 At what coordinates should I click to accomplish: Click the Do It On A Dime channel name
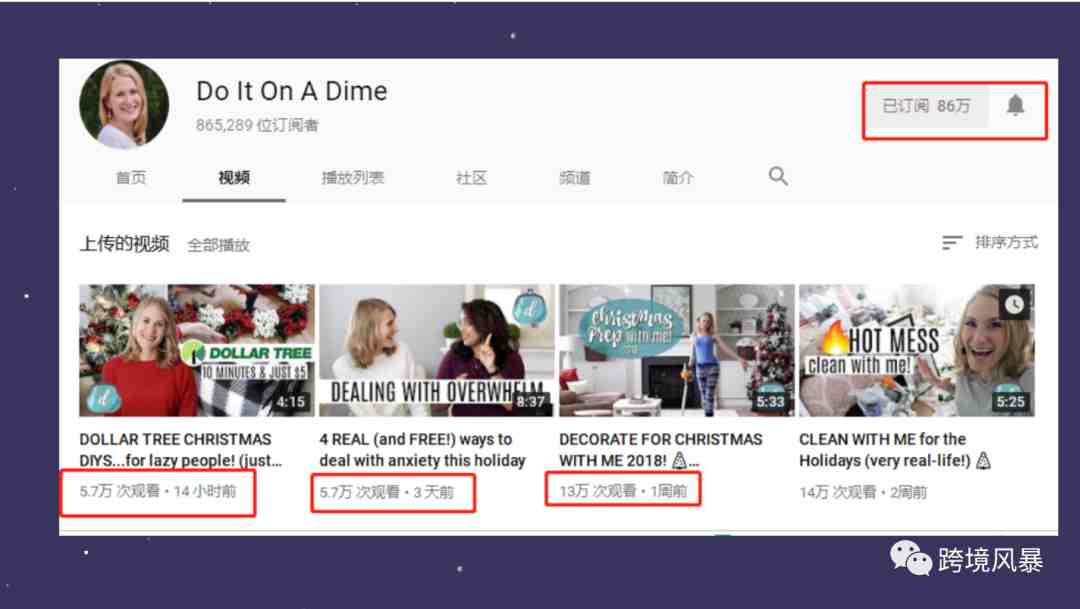click(291, 91)
